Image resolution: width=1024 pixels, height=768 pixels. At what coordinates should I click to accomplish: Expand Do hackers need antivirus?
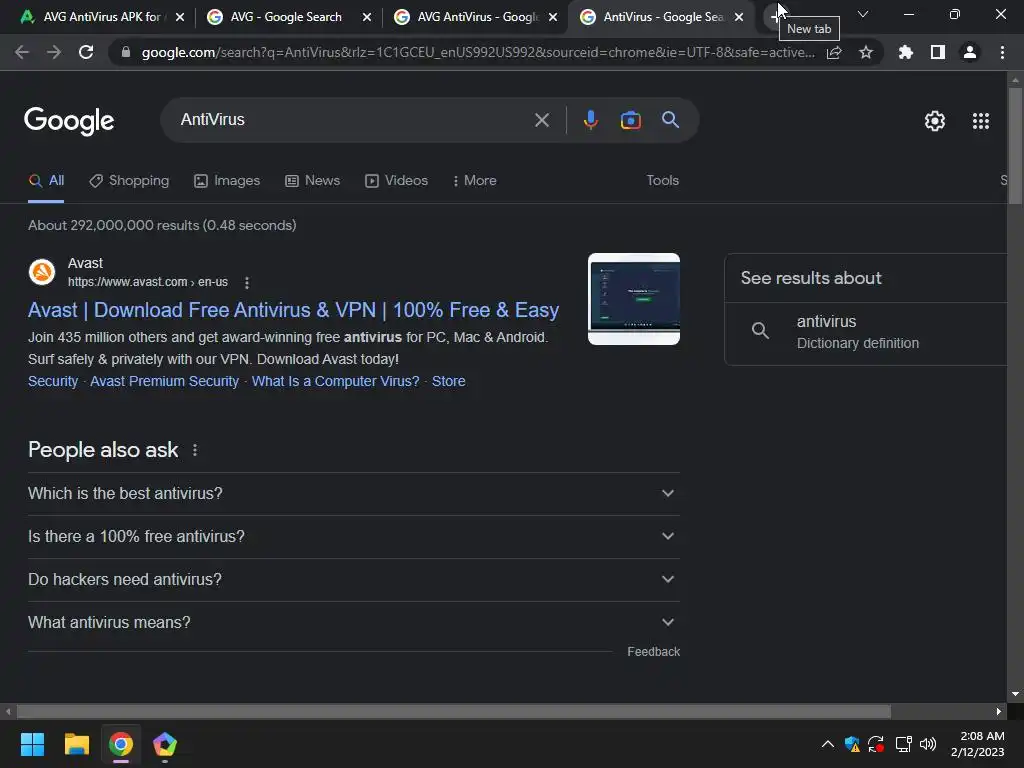(x=353, y=580)
